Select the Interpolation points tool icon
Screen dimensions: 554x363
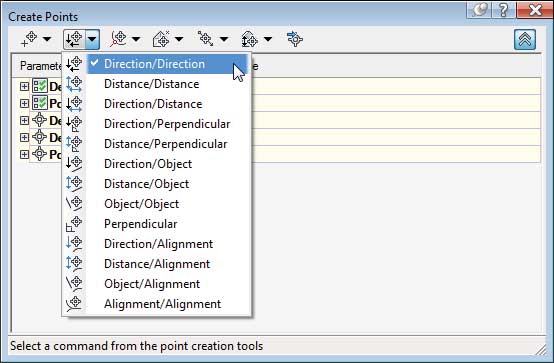(206, 39)
